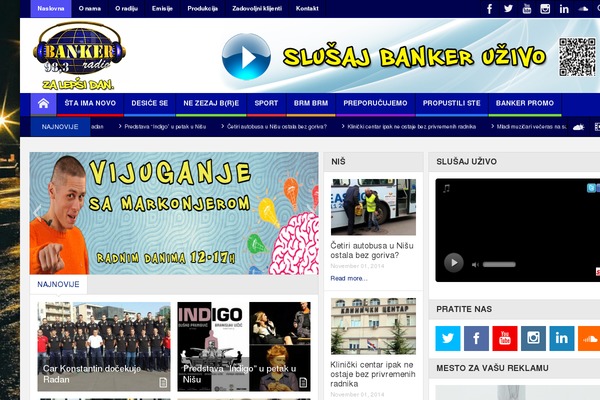
Task: Open the DESIĆE SE section
Action: coord(150,103)
